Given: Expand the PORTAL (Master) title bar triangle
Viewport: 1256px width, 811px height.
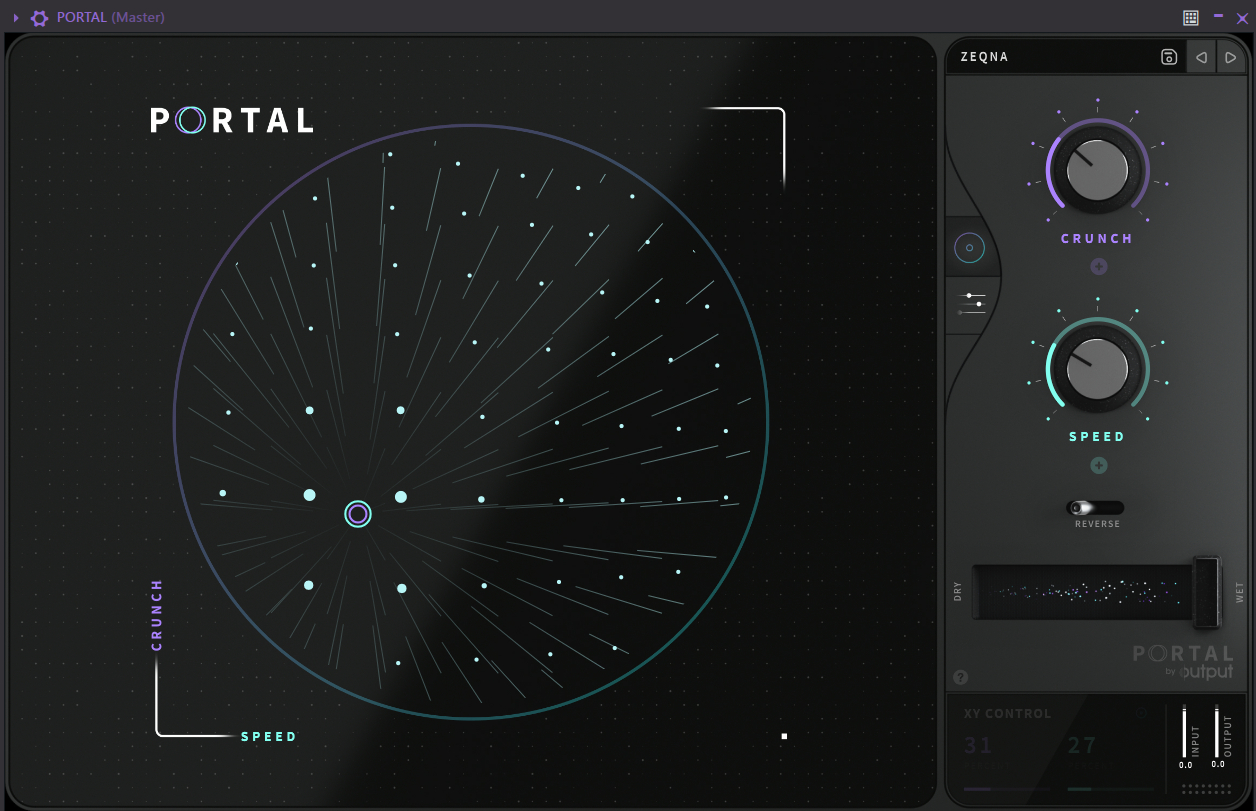Looking at the screenshot, I should (16, 17).
